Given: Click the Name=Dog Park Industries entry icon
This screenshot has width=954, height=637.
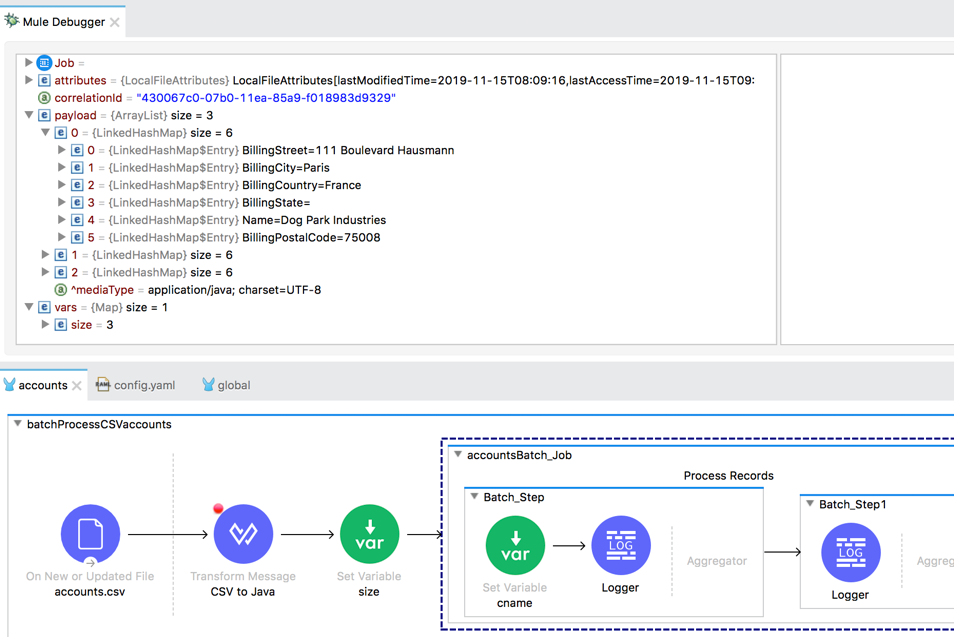Looking at the screenshot, I should tap(77, 220).
